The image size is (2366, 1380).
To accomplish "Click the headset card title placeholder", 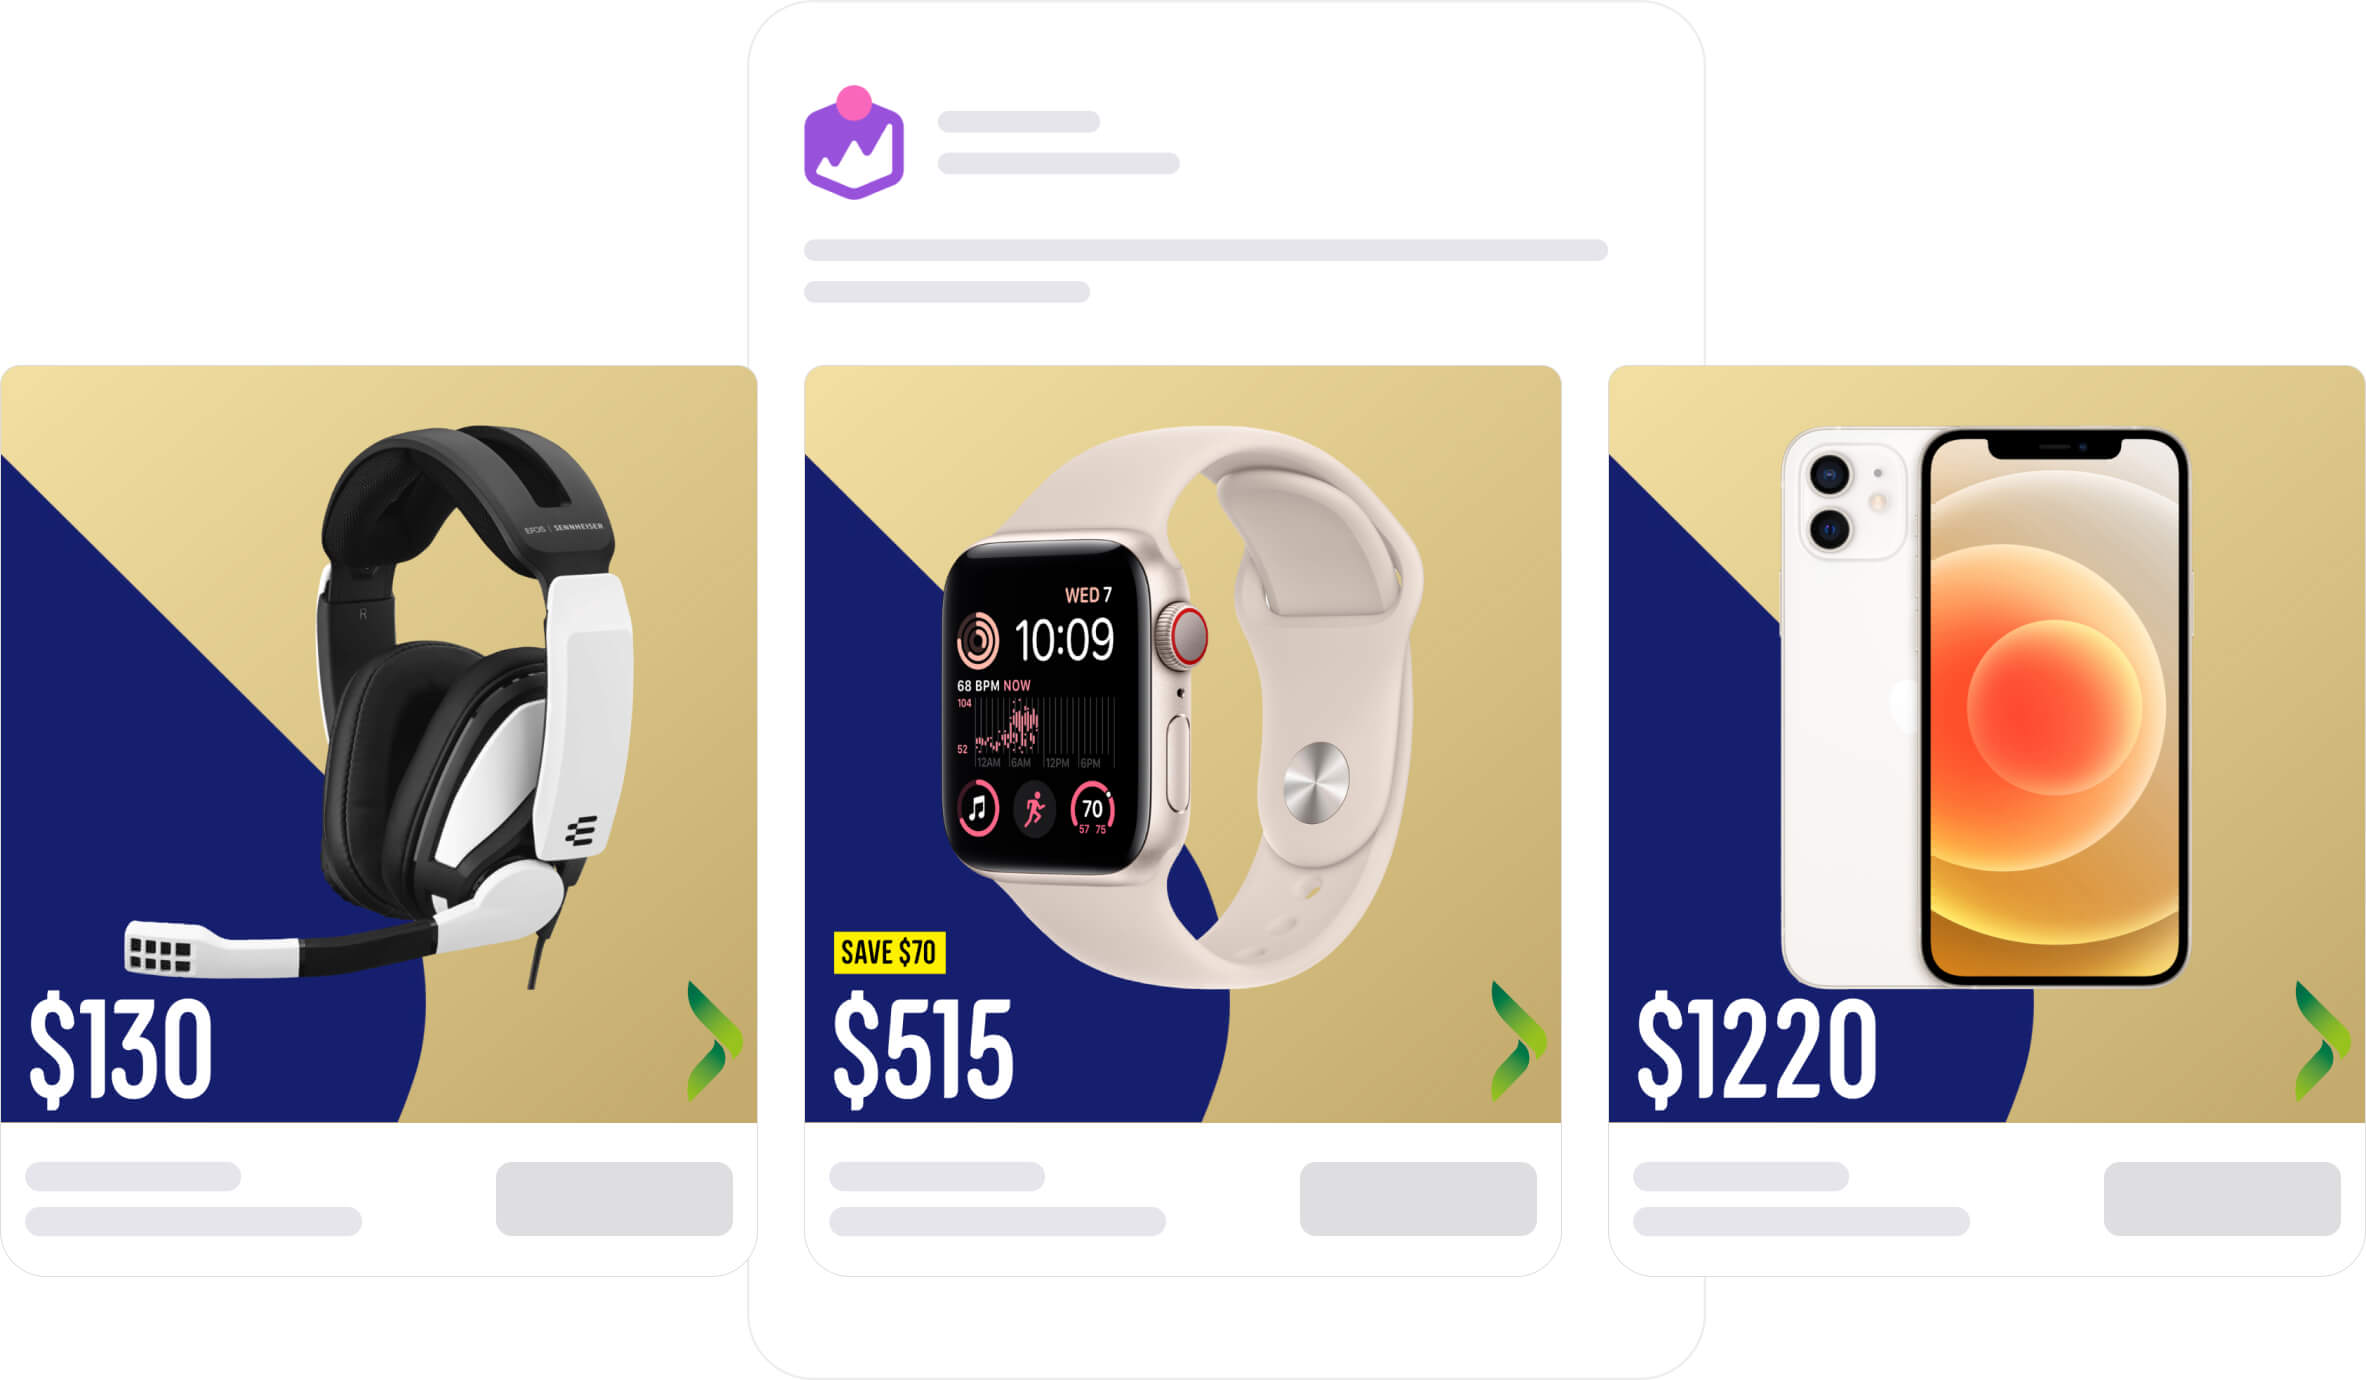I will click(x=133, y=1176).
